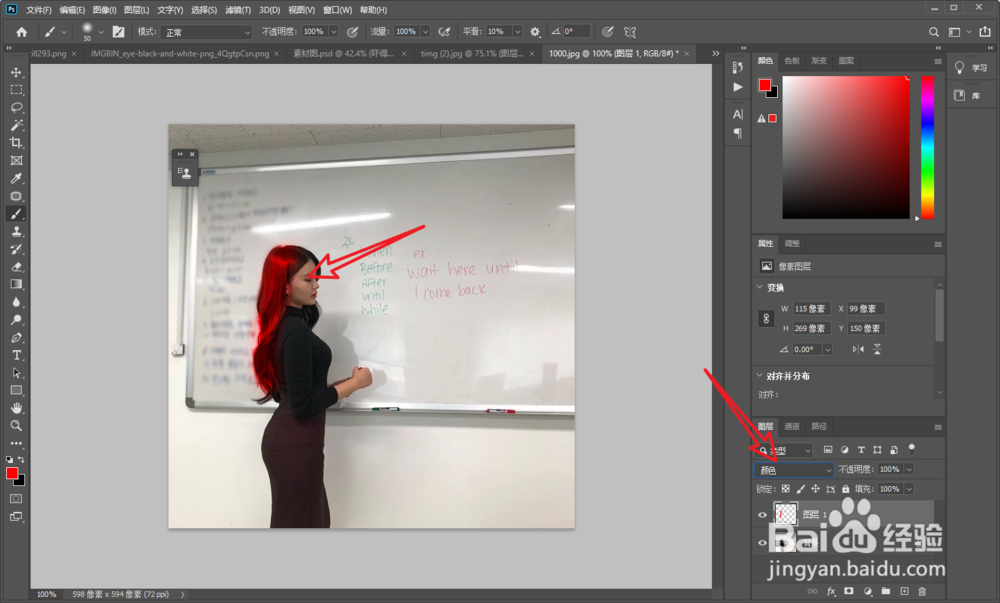
Task: Select the Clone Stamp tool
Action: pyautogui.click(x=17, y=231)
